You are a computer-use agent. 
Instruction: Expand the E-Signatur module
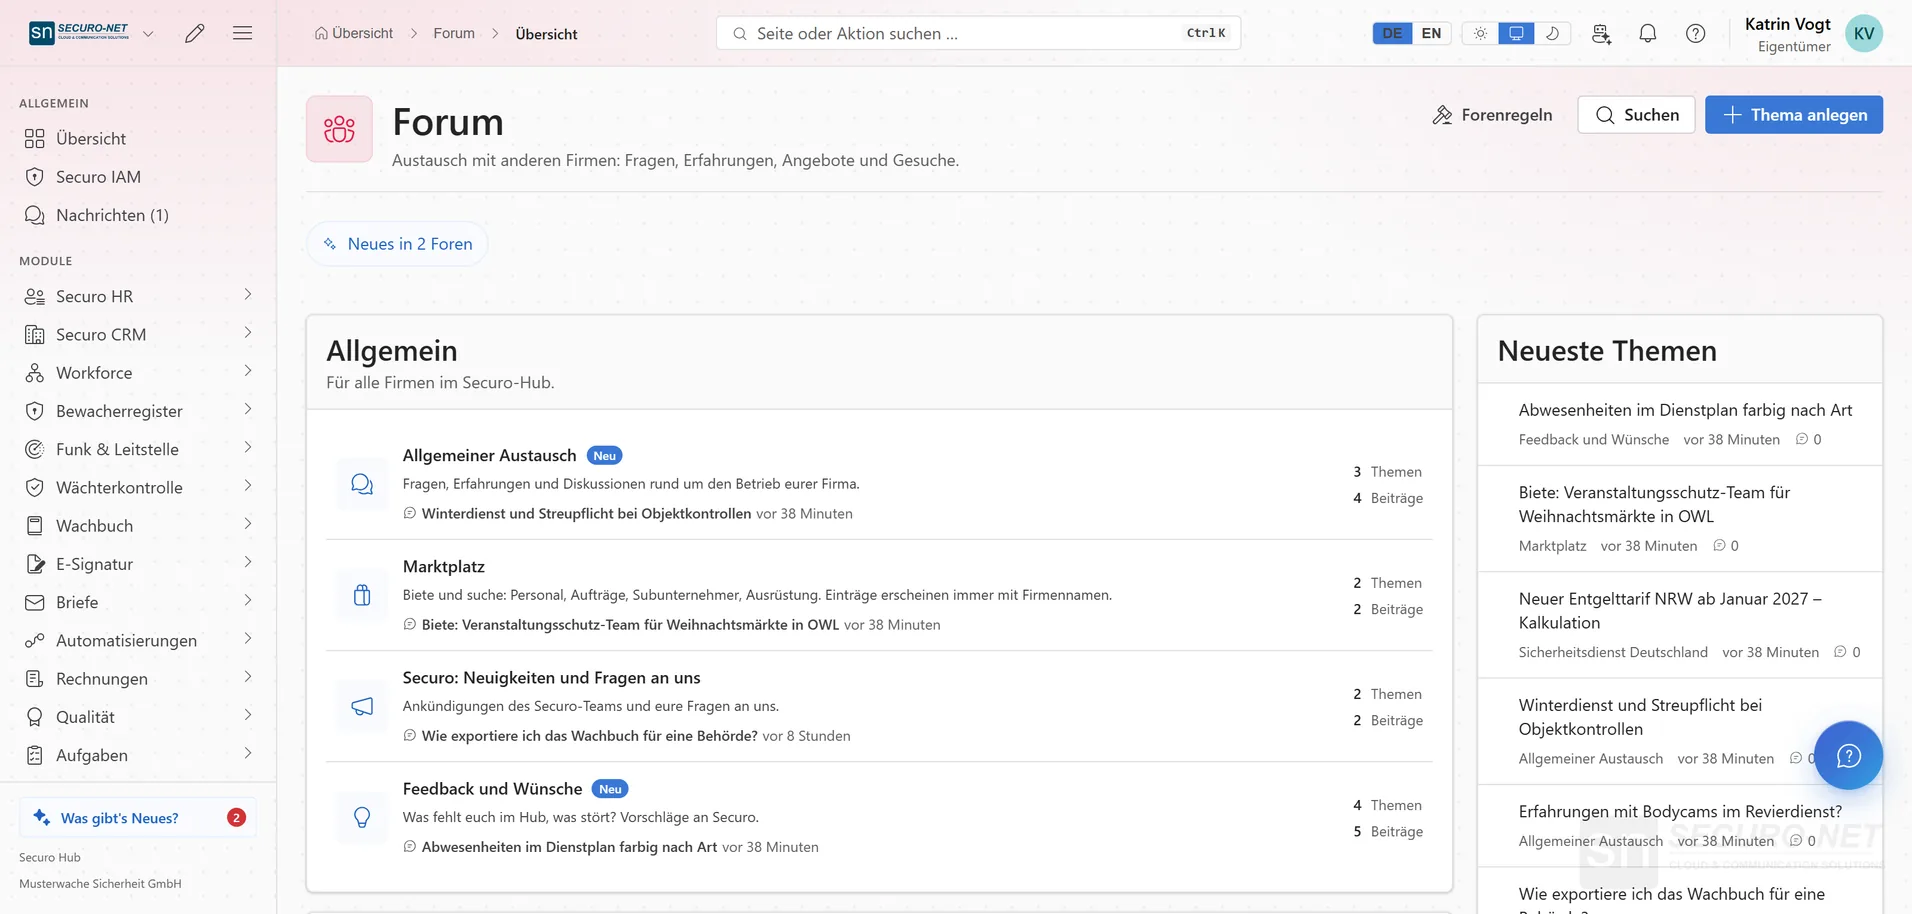point(247,562)
